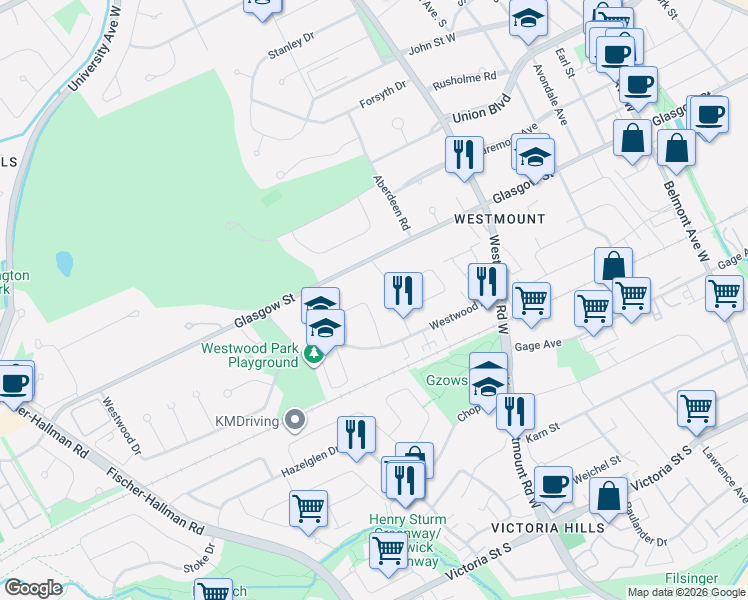
Task: Open the grocery cart marker near Belmont Ave W
Action: [x=725, y=297]
